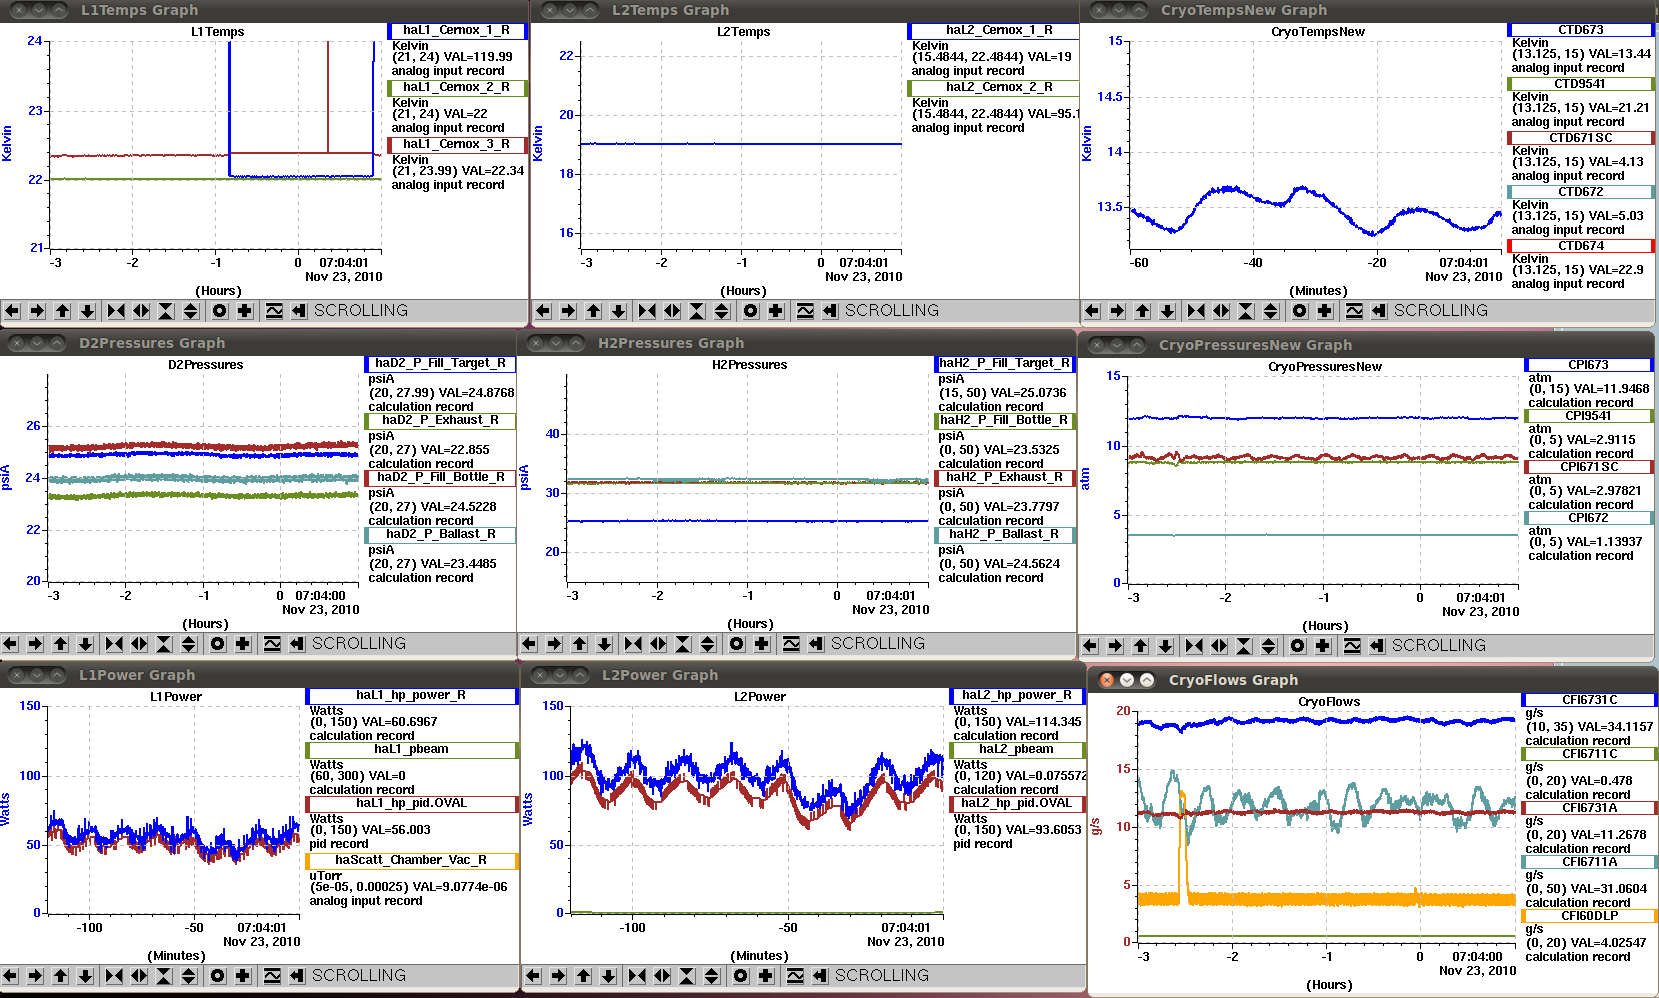Select the haH2_P_Fill_Bottle_R legend entry
The width and height of the screenshot is (1659, 998).
[1005, 421]
